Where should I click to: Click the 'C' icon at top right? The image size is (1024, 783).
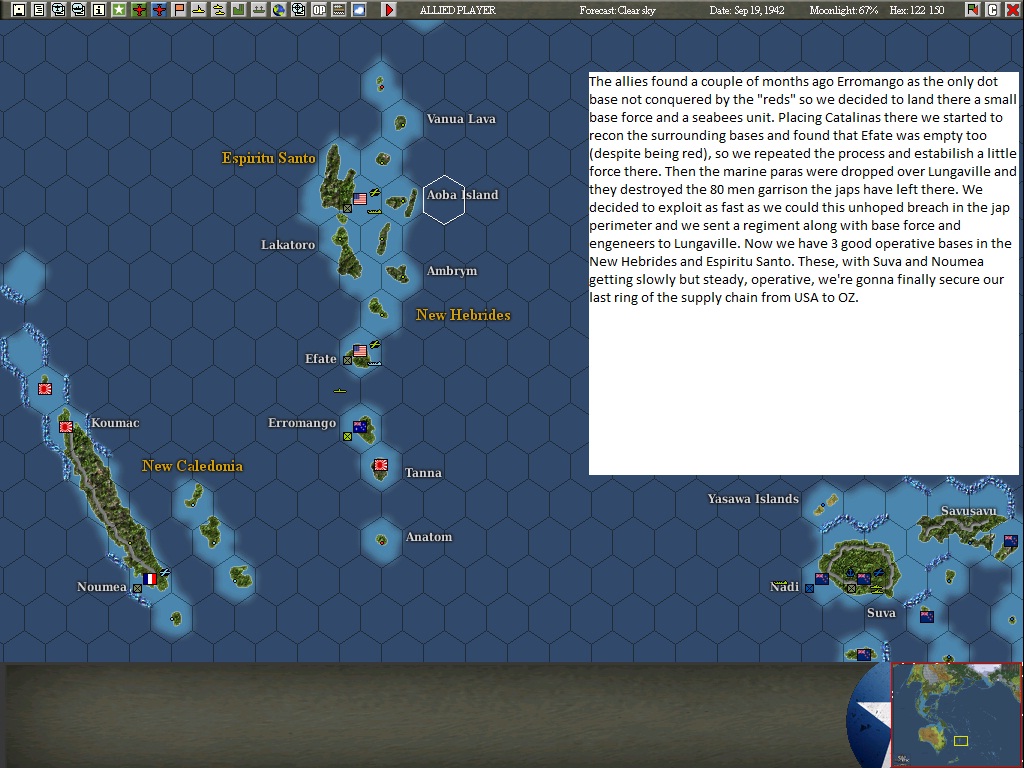point(993,10)
